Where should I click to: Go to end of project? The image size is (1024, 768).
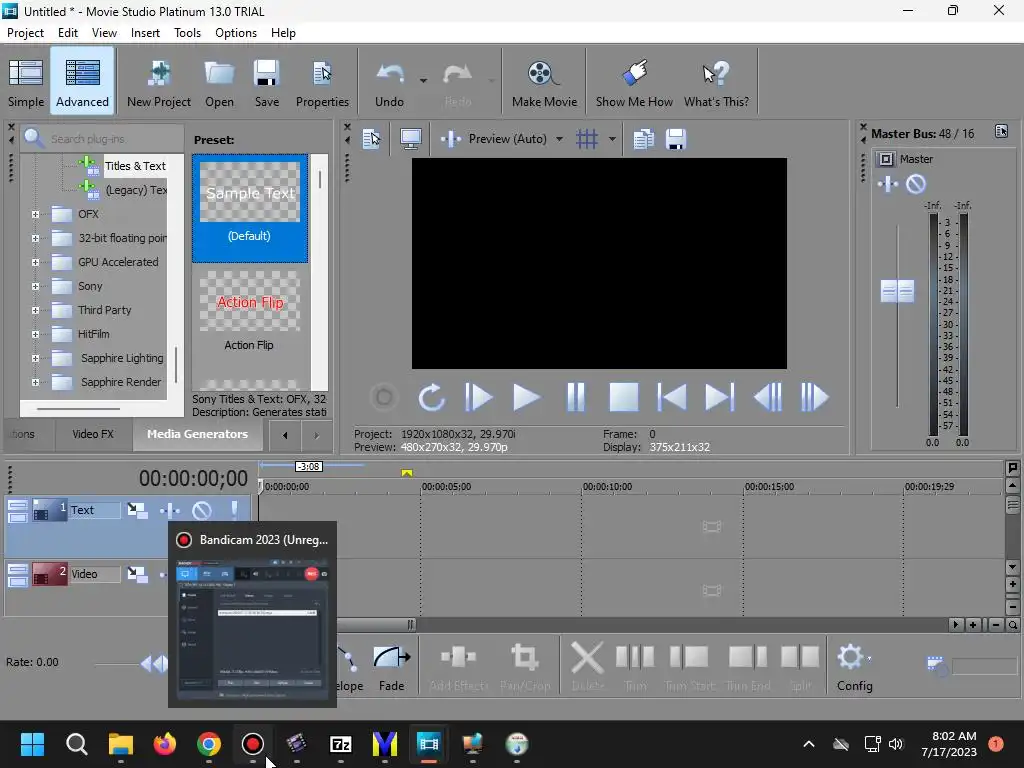[x=720, y=397]
